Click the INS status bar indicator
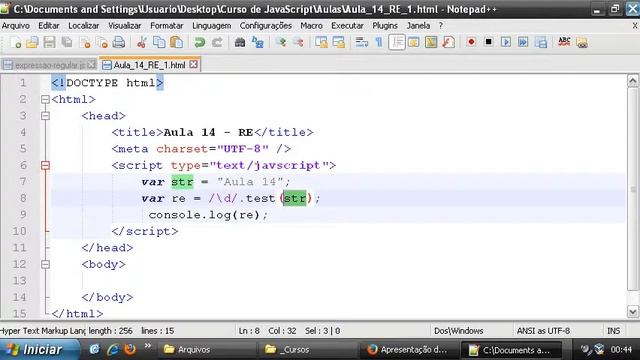The height and width of the screenshot is (360, 640). pos(613,331)
